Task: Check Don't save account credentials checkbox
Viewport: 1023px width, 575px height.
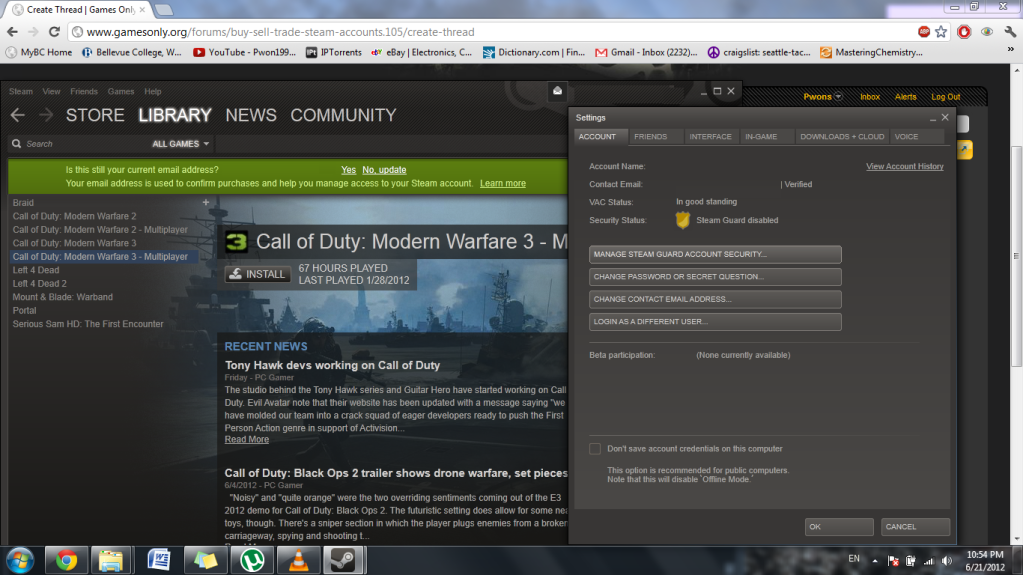Action: click(x=595, y=448)
